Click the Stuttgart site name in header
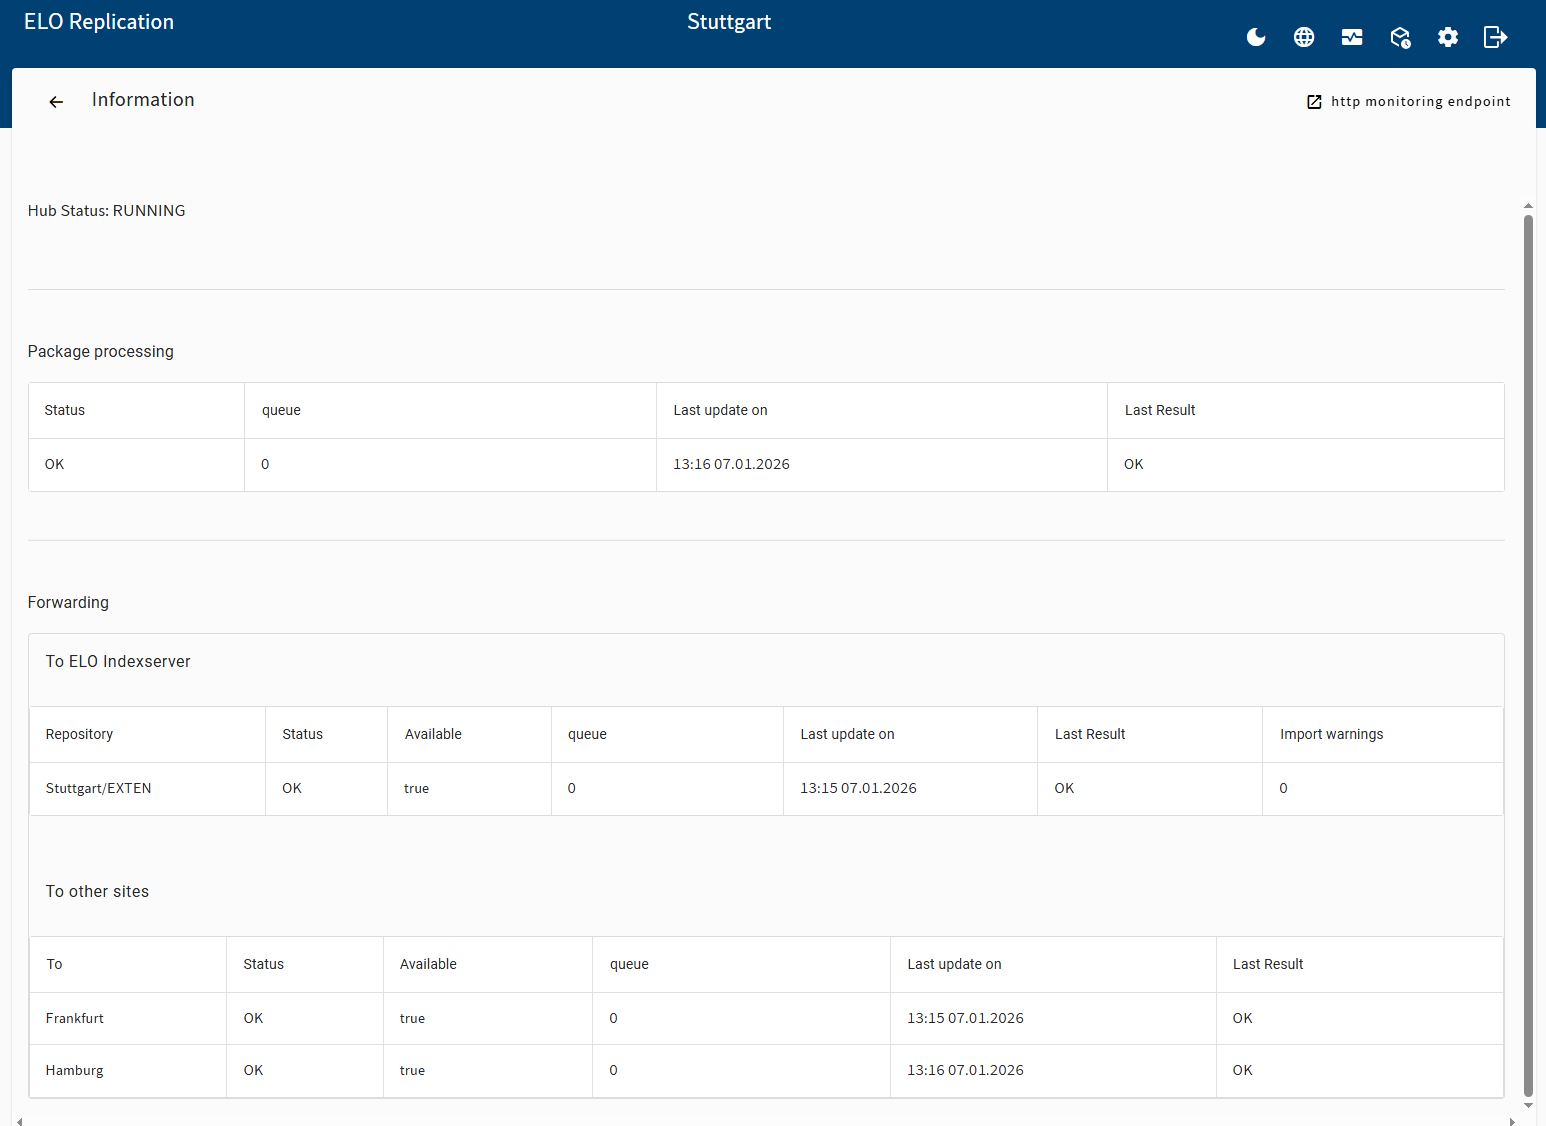The width and height of the screenshot is (1546, 1126). tap(729, 22)
